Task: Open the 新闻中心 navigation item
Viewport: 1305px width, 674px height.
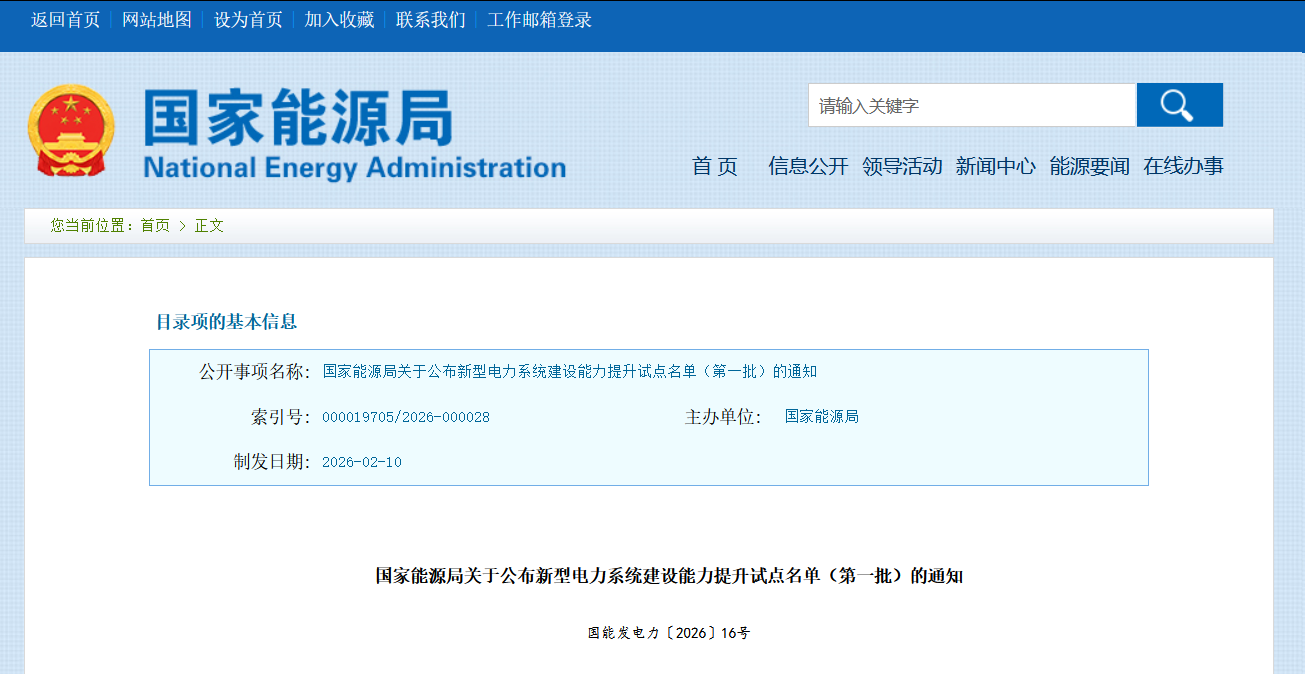Action: pyautogui.click(x=995, y=167)
